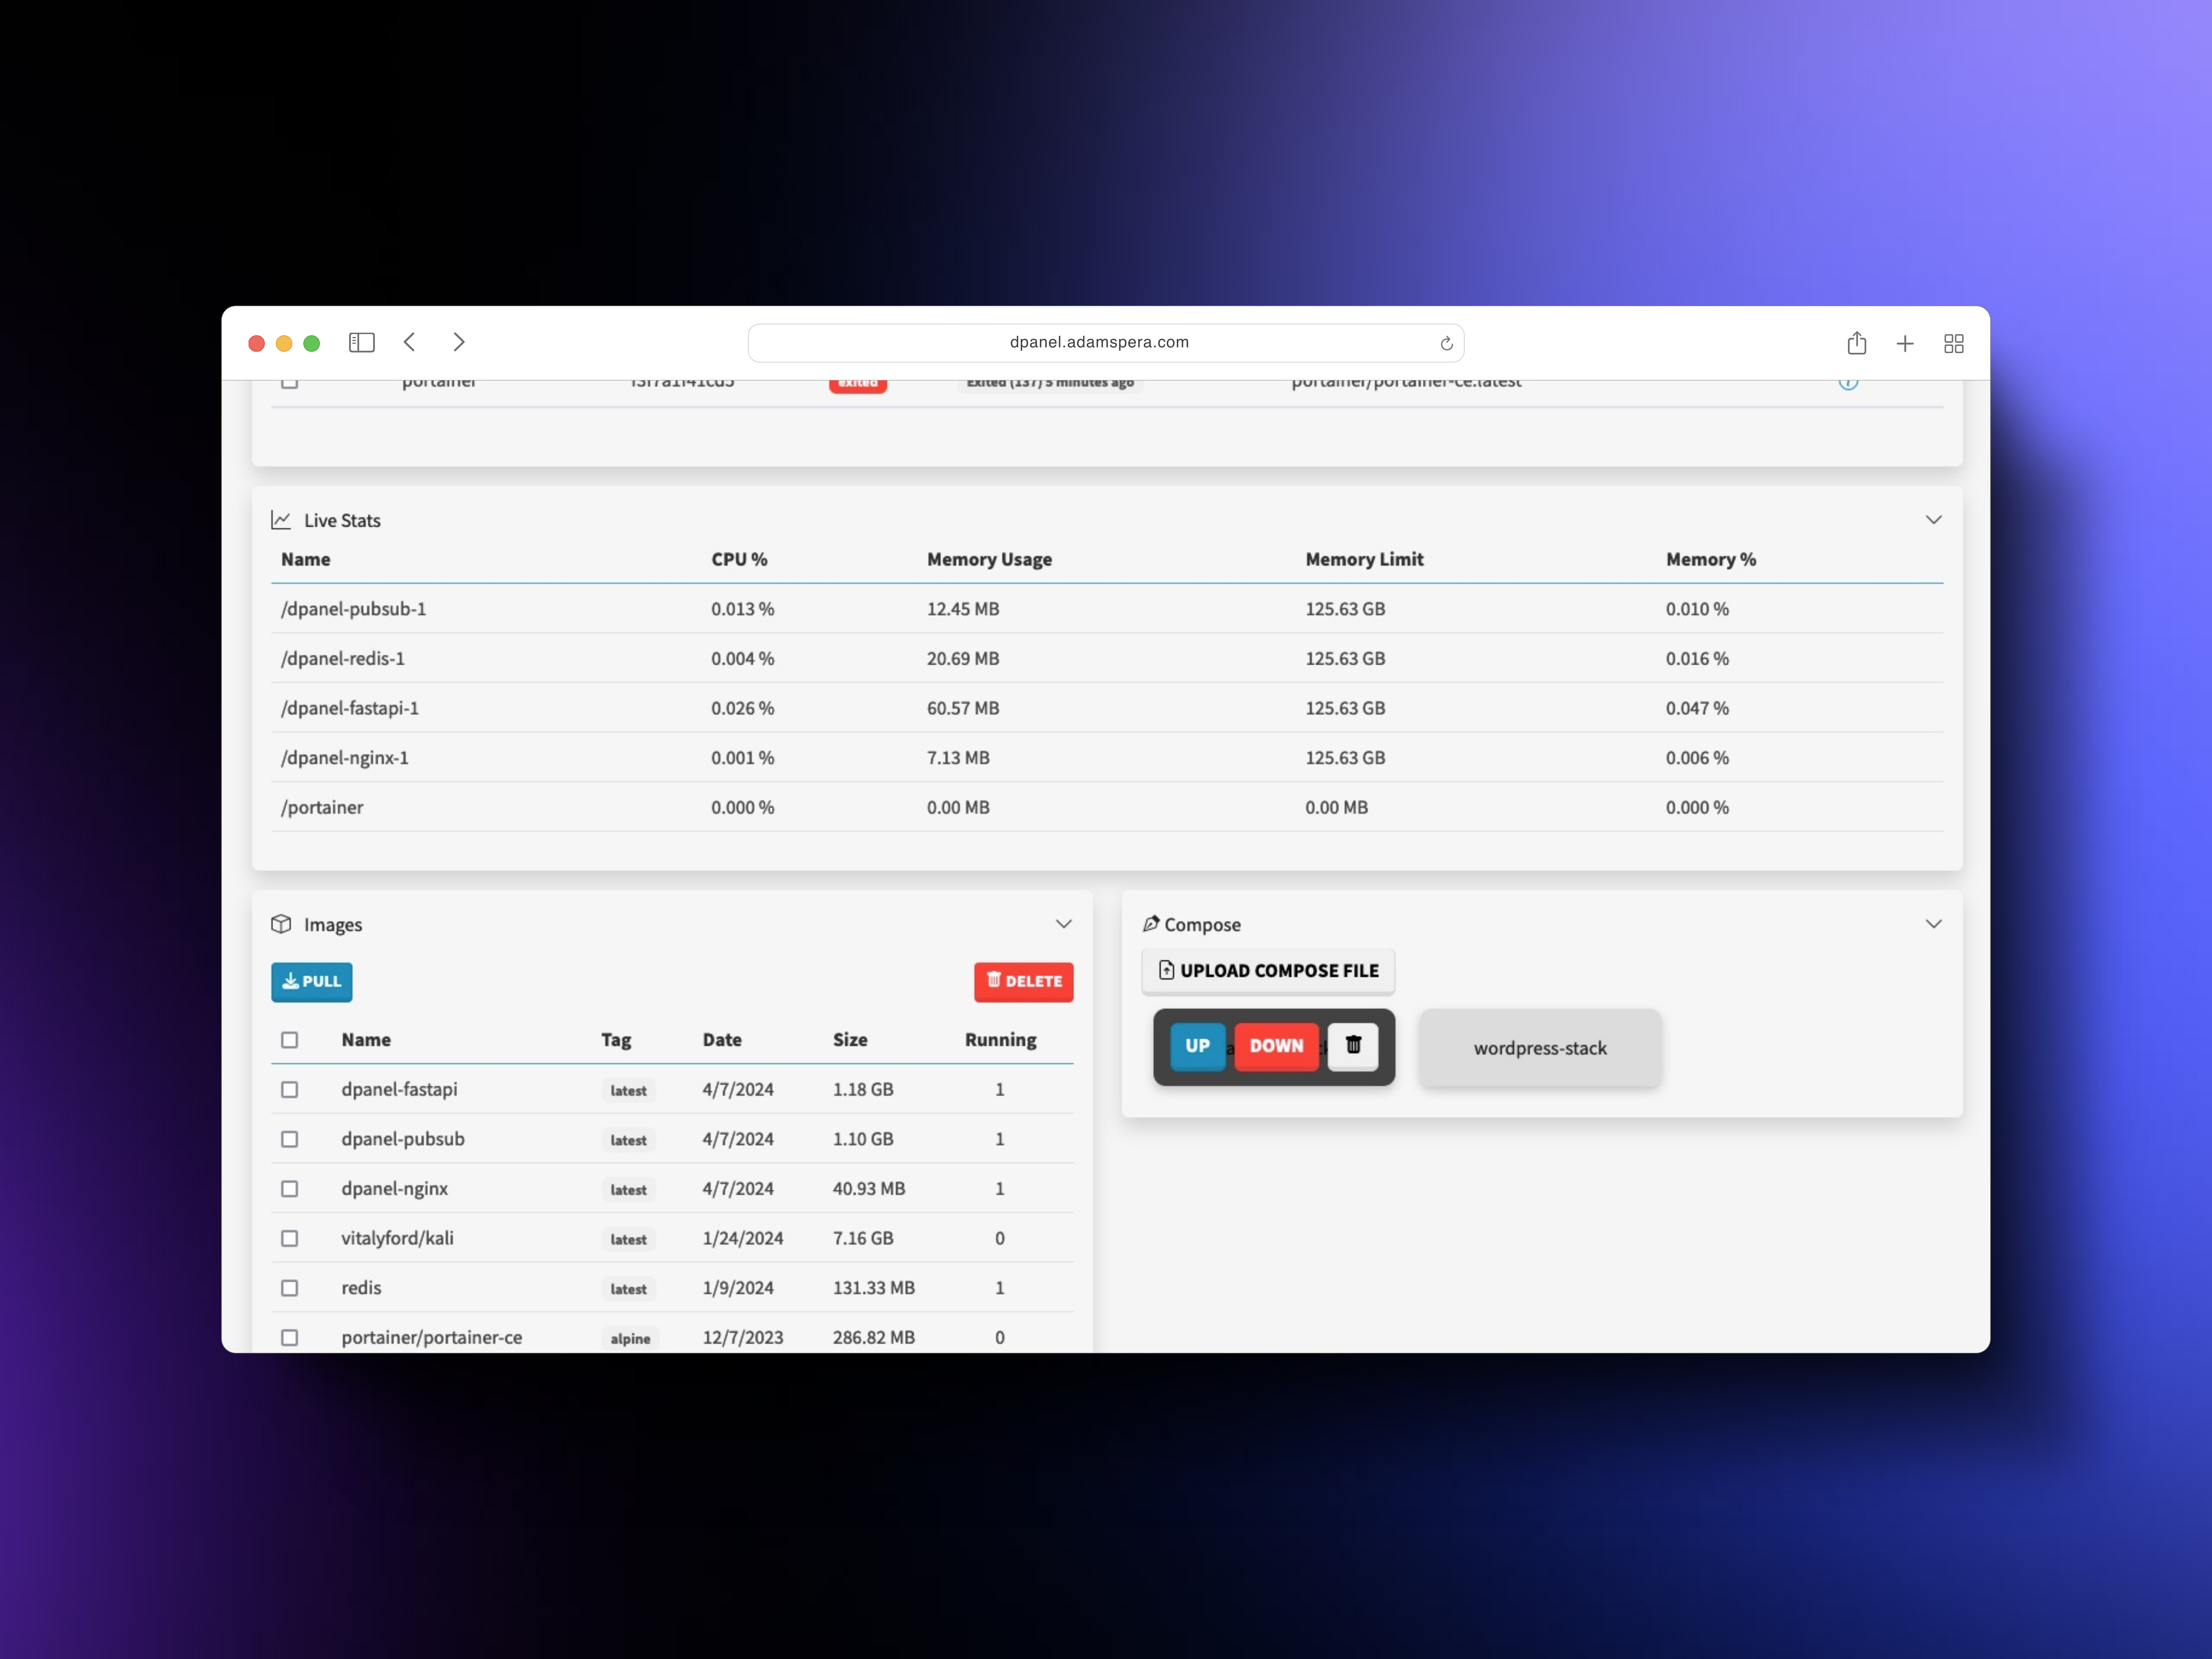
Task: Select the wordpress-stack compose item
Action: (x=1540, y=1048)
